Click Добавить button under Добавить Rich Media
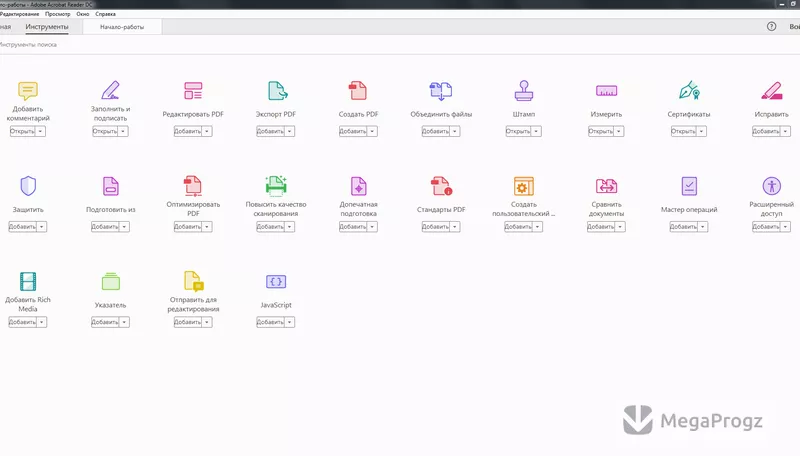This screenshot has height=456, width=800. [x=22, y=322]
